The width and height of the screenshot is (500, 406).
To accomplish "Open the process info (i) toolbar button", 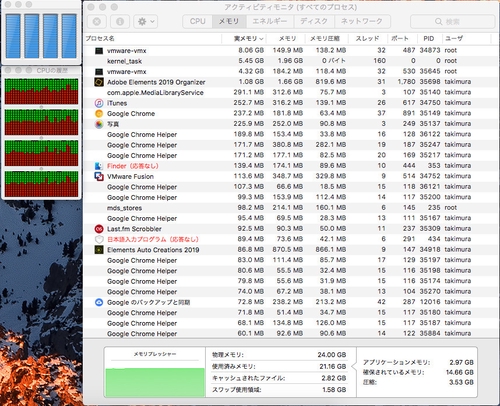I will click(x=120, y=22).
